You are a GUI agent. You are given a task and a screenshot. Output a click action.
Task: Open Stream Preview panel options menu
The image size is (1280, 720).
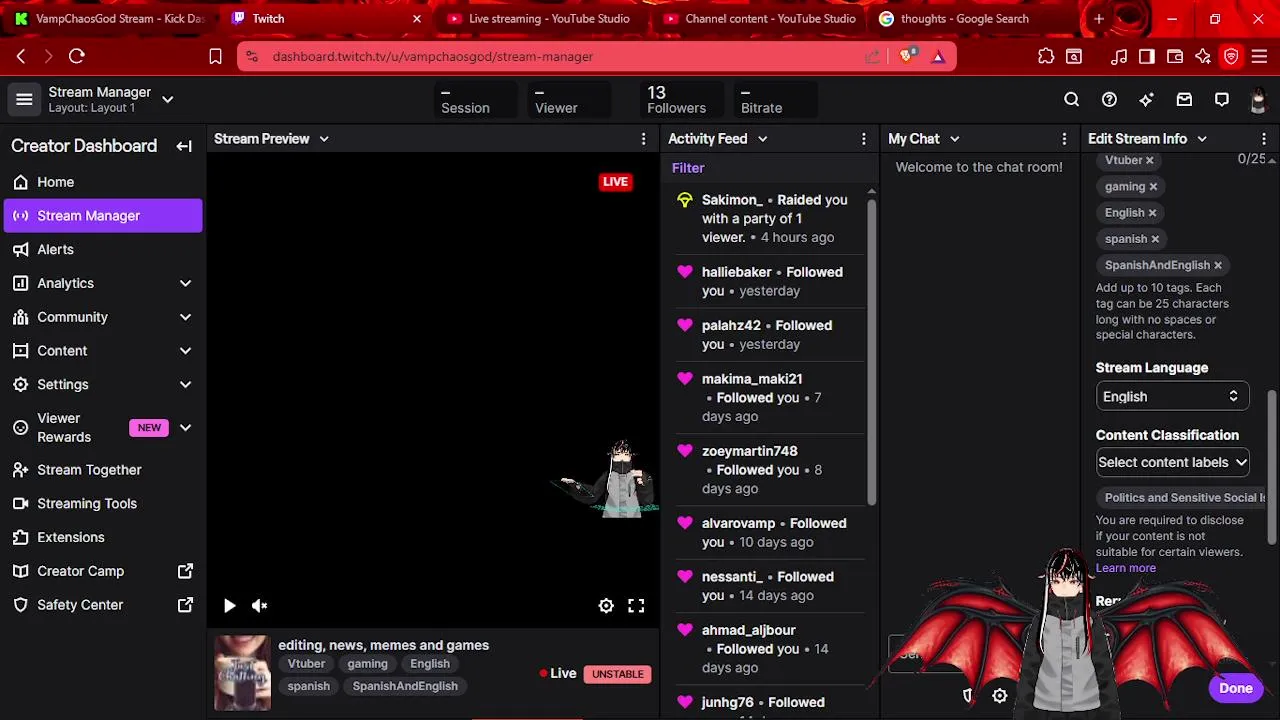click(x=643, y=139)
